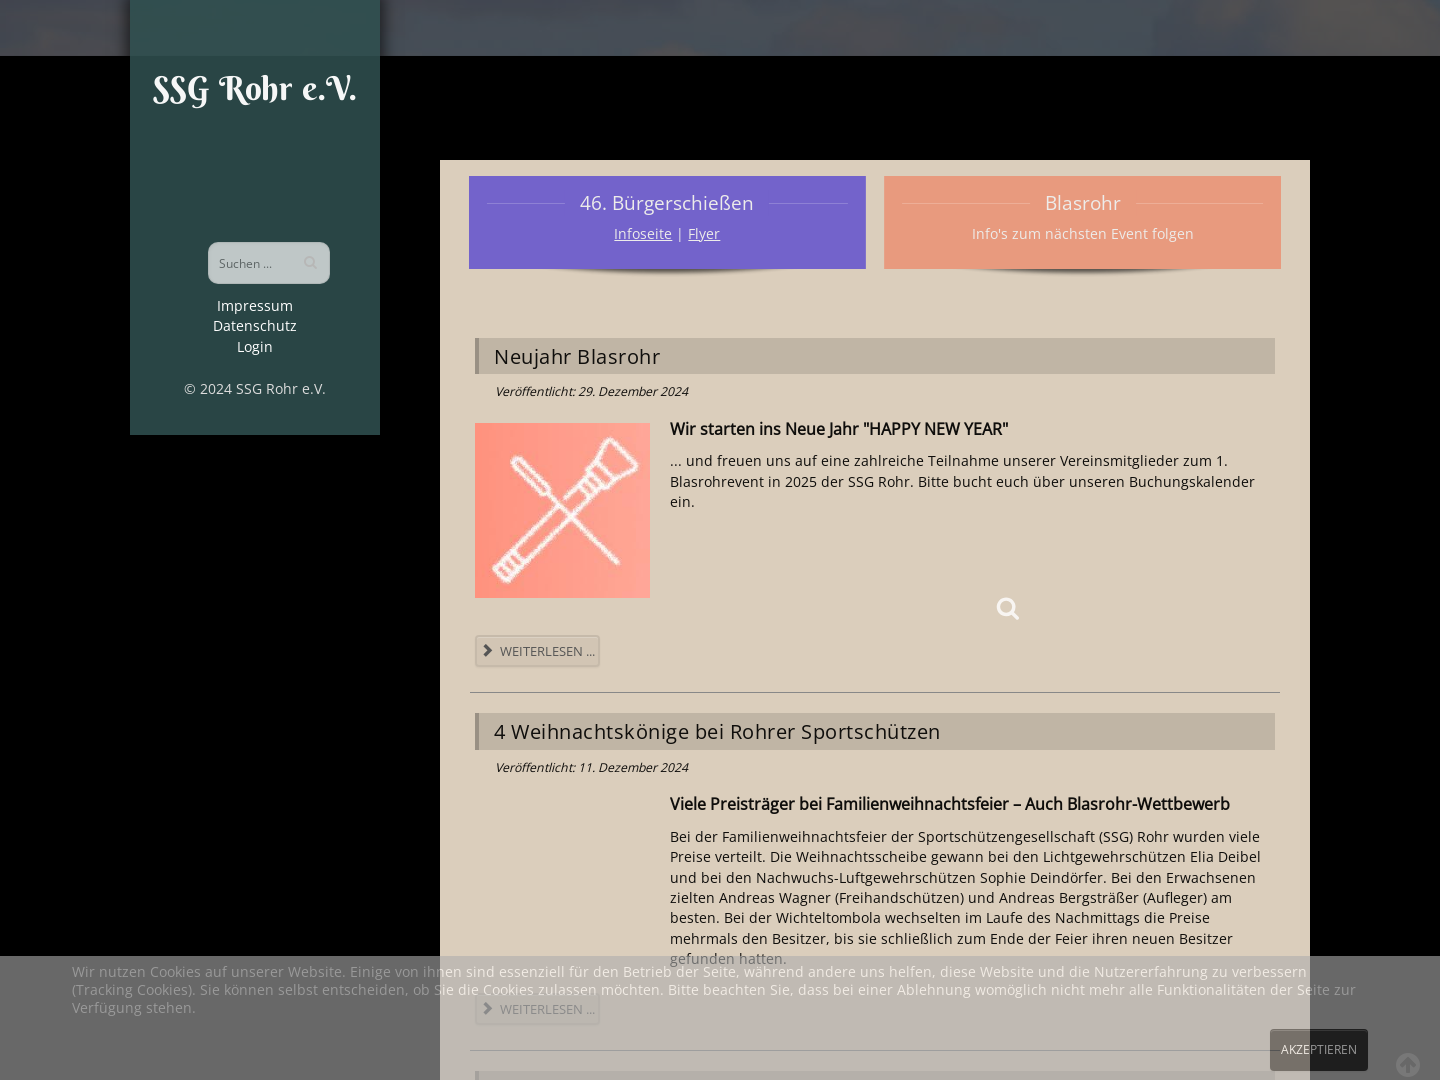The image size is (1440, 1080).
Task: Go to the Login page
Action: point(255,347)
